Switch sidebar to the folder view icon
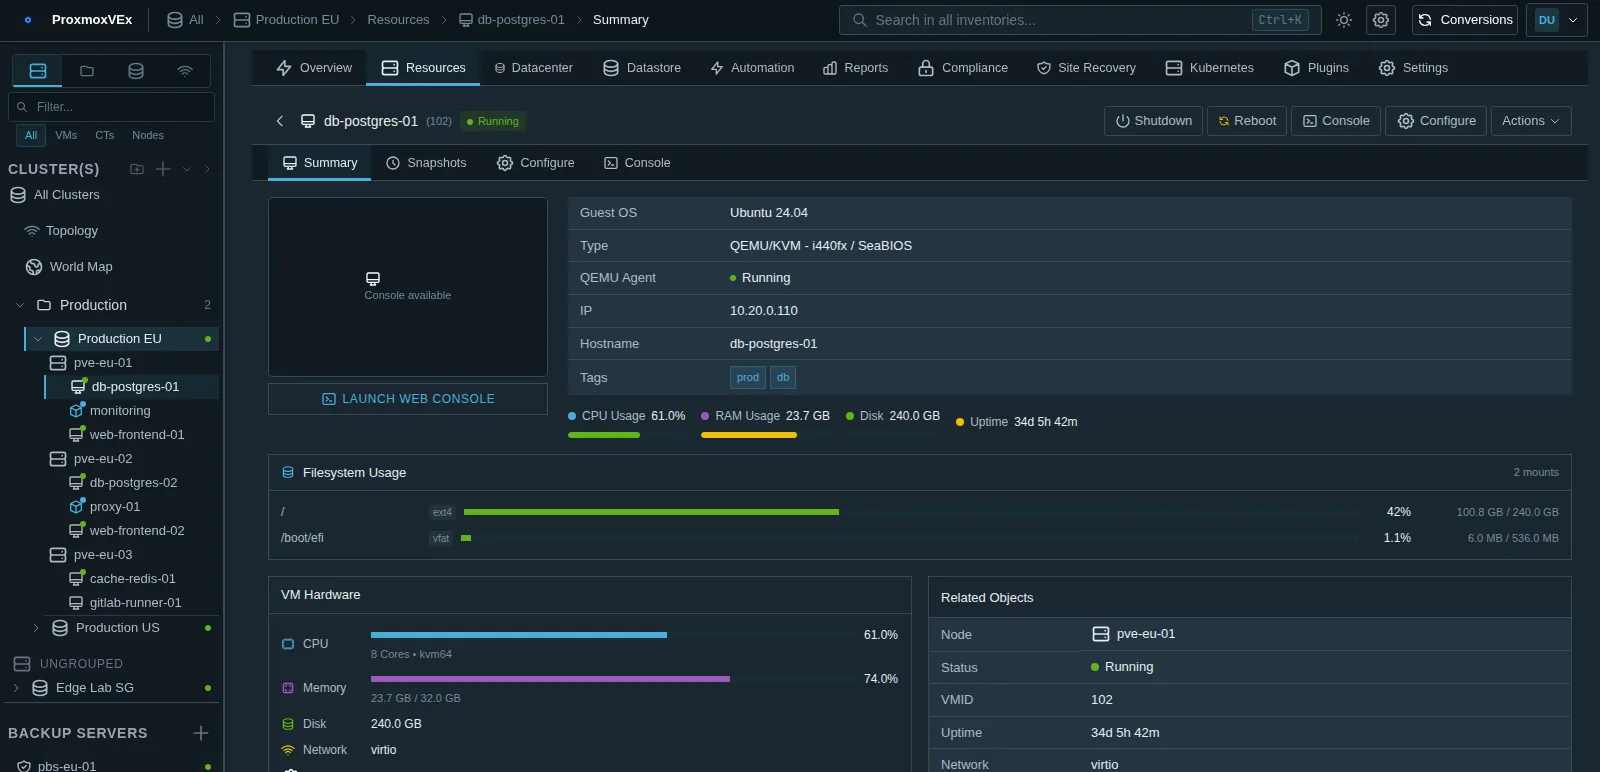Screen dimensions: 1600x772 tap(87, 71)
